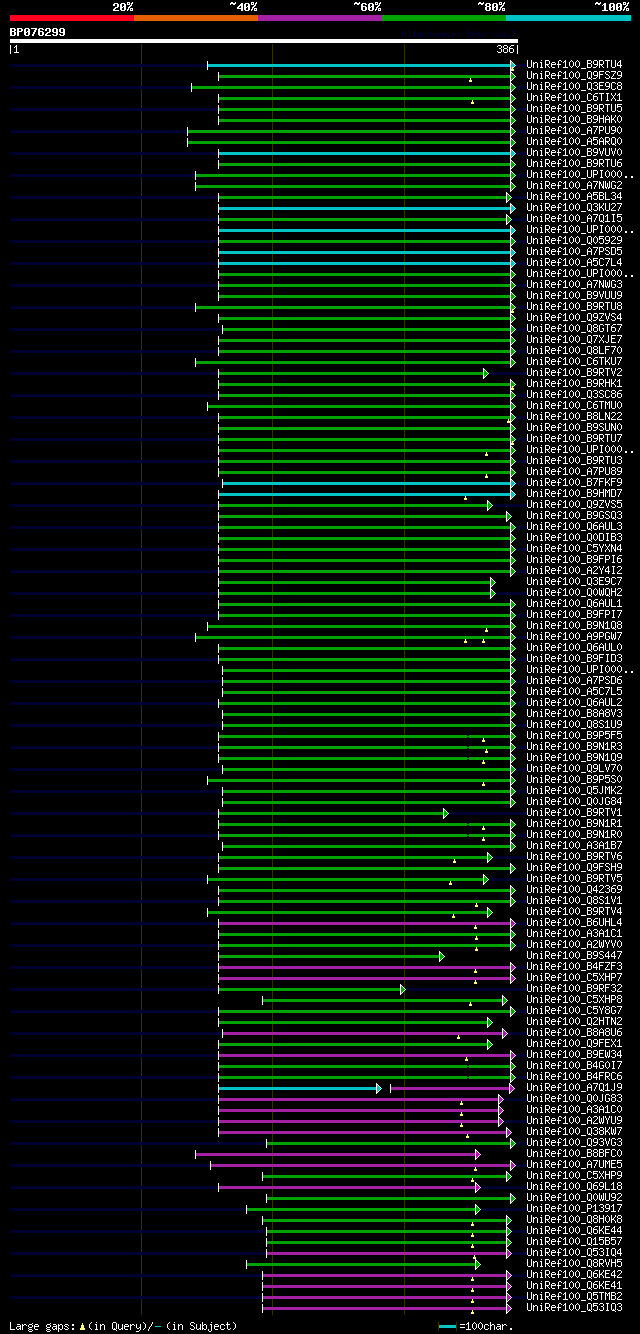The height and width of the screenshot is (1334, 640).
Task: Select the UniRef100_Q8GT67 label
Action: [574, 329]
